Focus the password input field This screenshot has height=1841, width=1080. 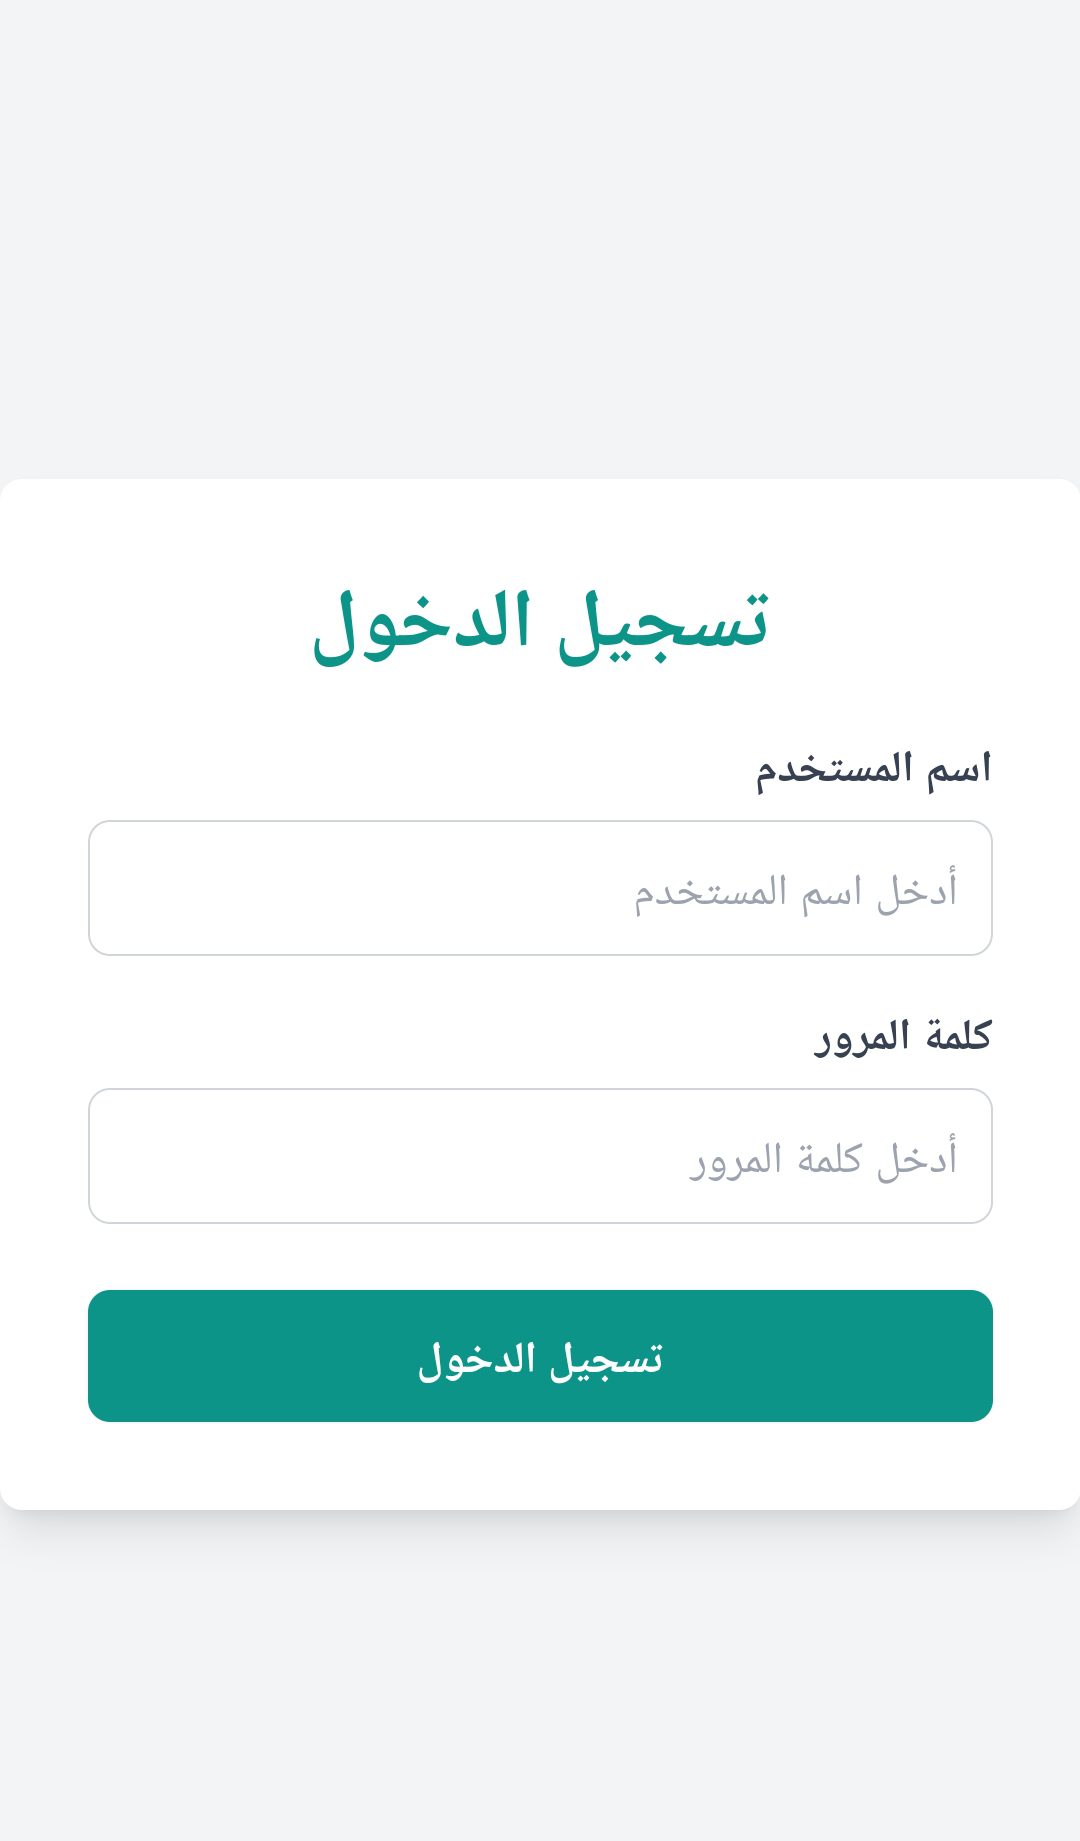coord(540,1156)
